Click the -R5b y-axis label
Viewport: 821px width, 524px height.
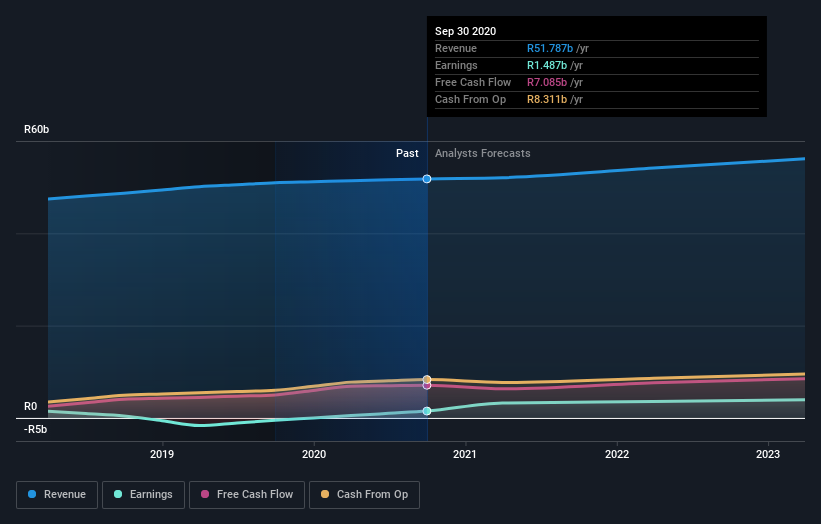tap(35, 429)
